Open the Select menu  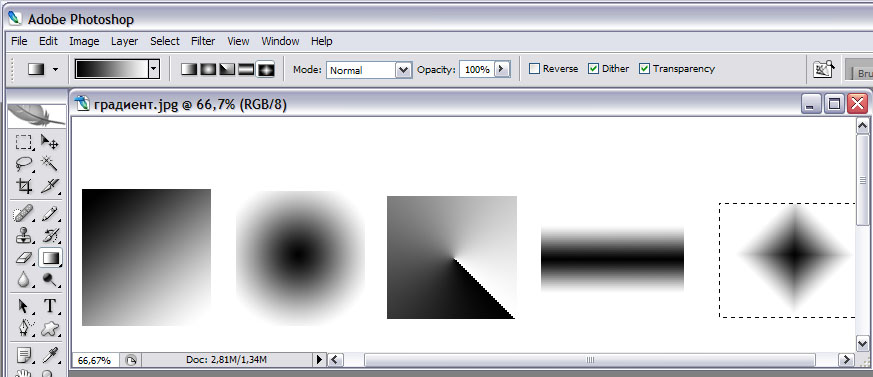[165, 41]
